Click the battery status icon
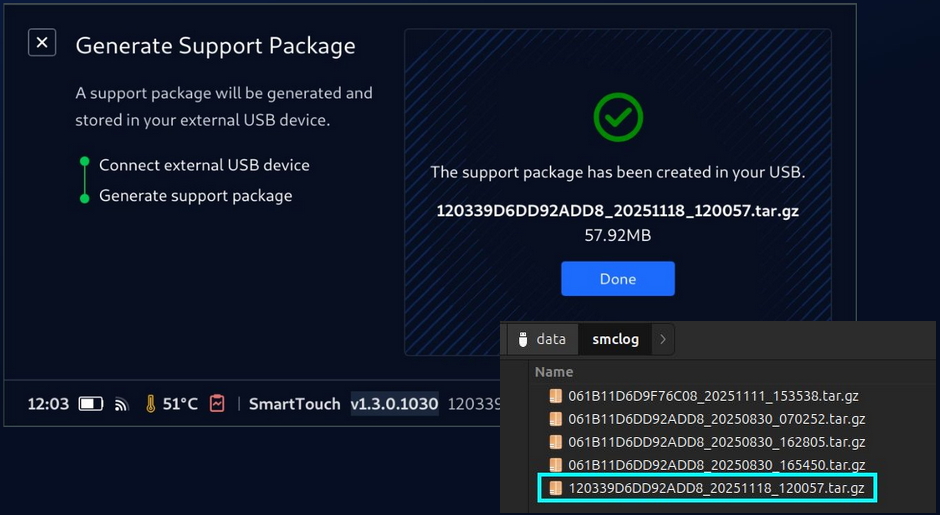The image size is (940, 515). (x=91, y=404)
